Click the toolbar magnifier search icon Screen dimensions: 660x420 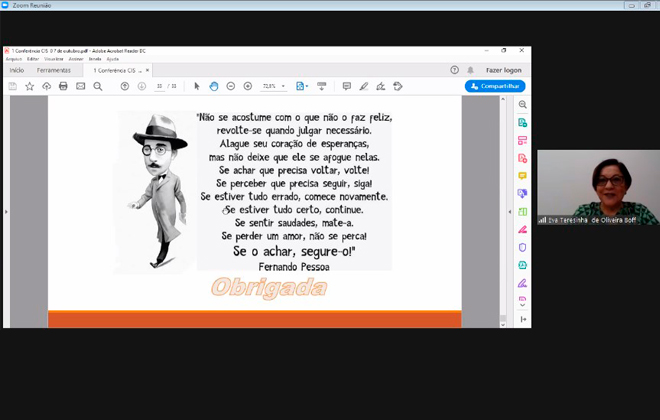[x=98, y=86]
